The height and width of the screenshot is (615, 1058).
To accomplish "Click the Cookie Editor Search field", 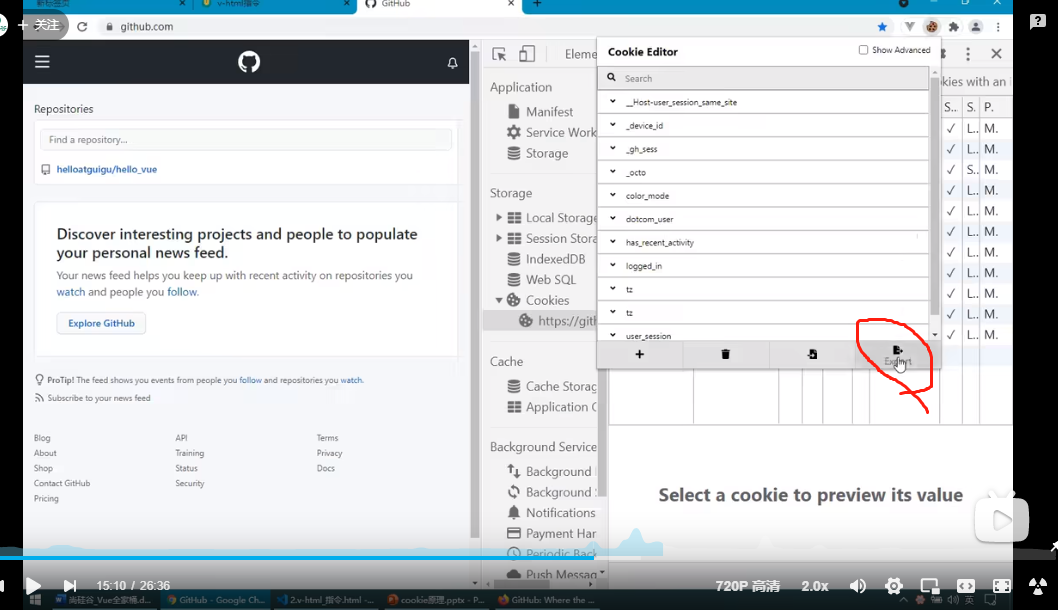I will pyautogui.click(x=763, y=78).
